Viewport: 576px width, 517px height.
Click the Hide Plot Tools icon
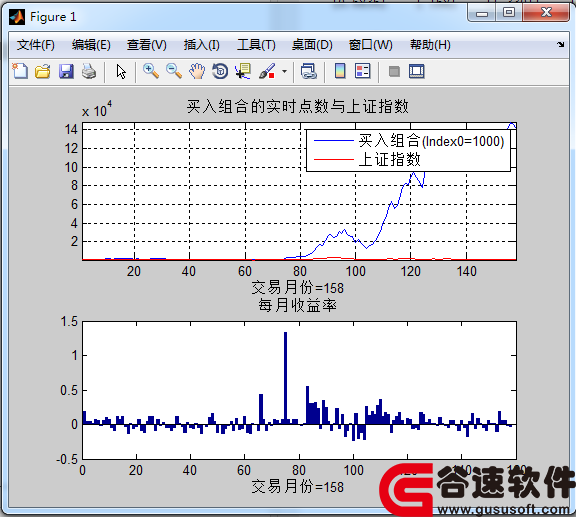[x=394, y=71]
